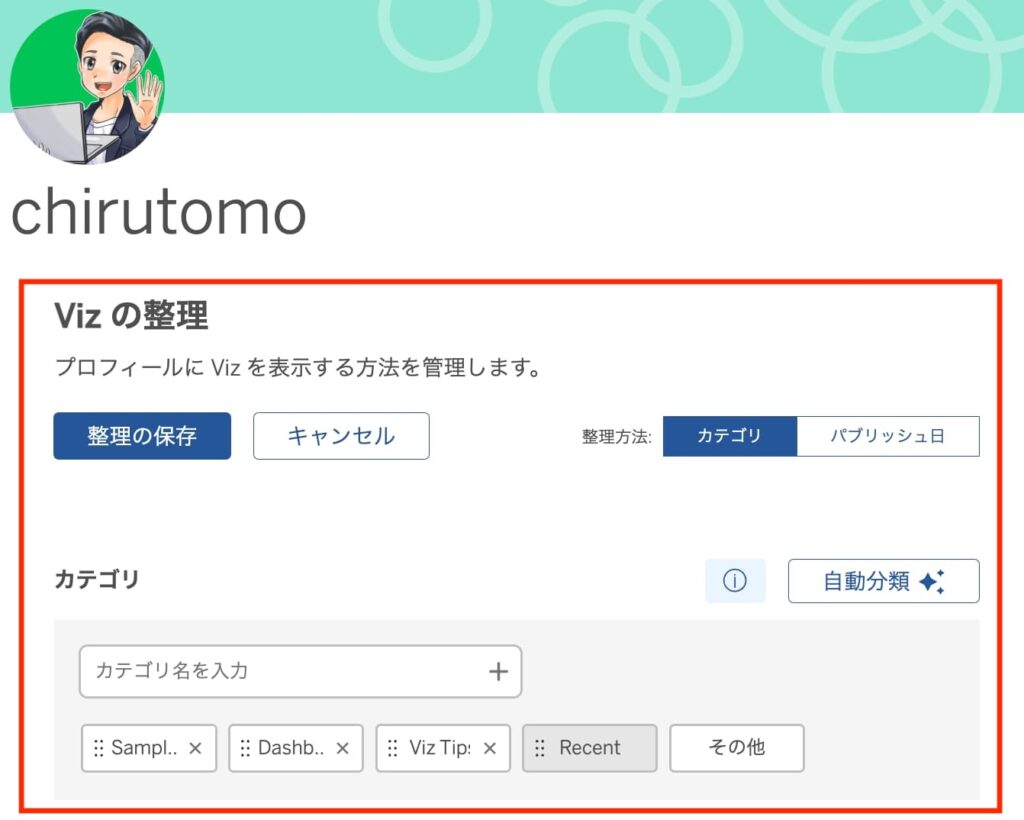This screenshot has height=820, width=1024.
Task: Select the その他 category chip
Action: click(x=736, y=748)
